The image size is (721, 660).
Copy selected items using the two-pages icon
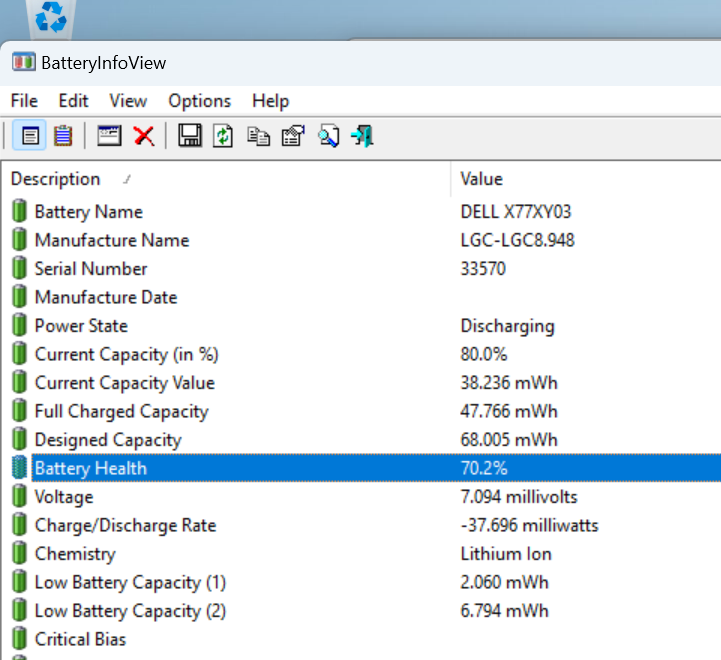[x=258, y=137]
